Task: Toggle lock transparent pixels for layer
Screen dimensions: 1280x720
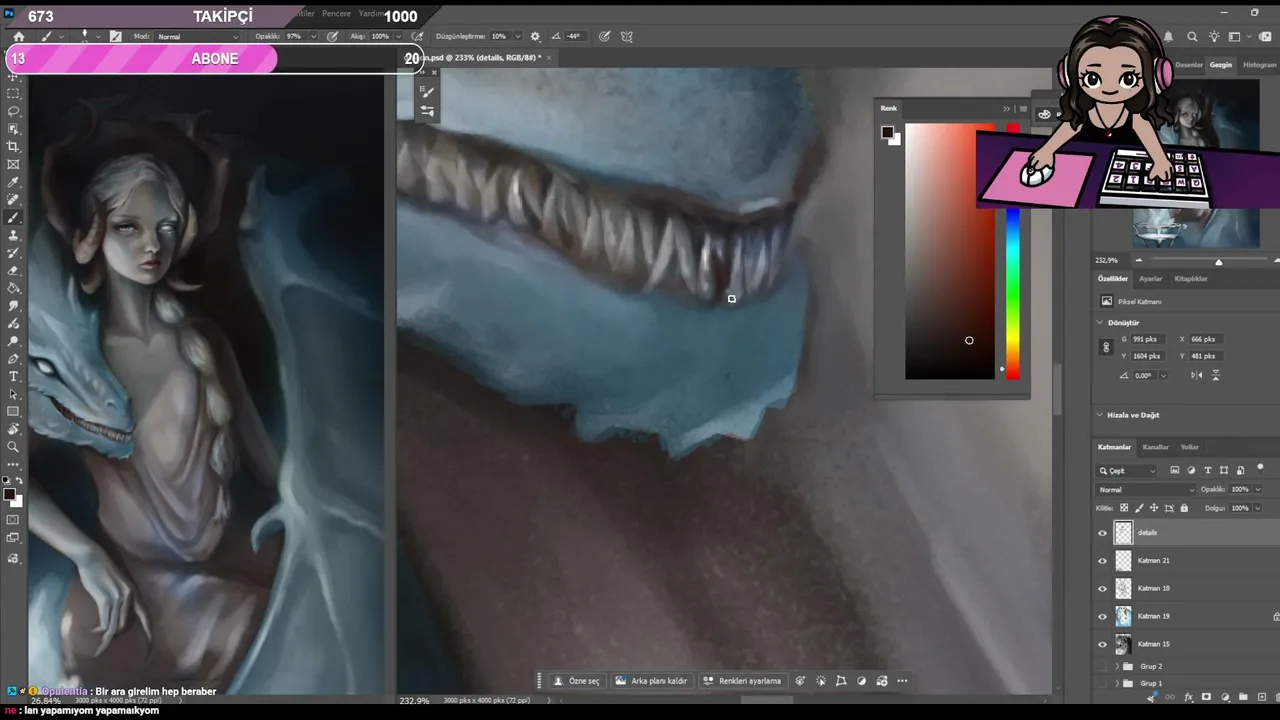Action: coord(1124,508)
